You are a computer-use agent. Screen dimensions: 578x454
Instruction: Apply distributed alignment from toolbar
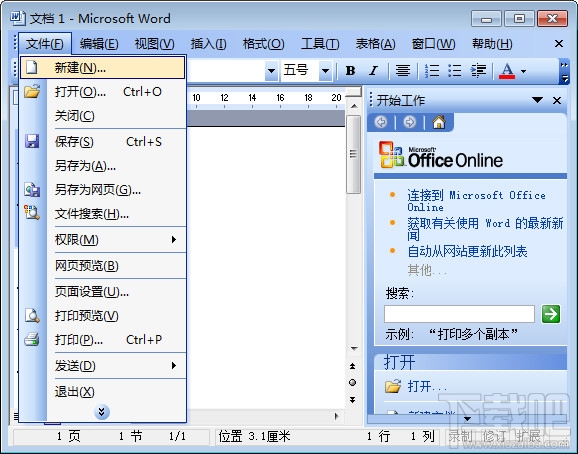[x=403, y=70]
